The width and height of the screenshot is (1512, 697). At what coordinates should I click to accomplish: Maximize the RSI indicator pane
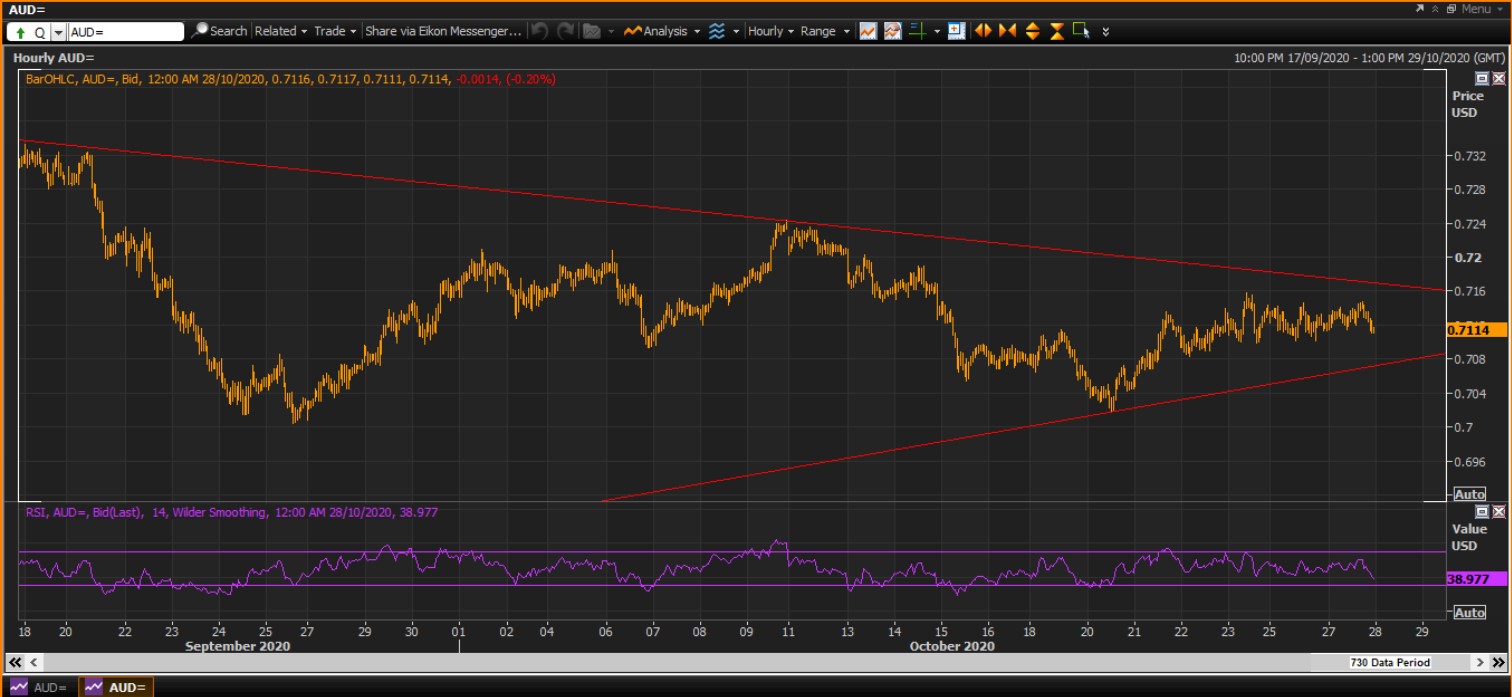pos(1482,511)
